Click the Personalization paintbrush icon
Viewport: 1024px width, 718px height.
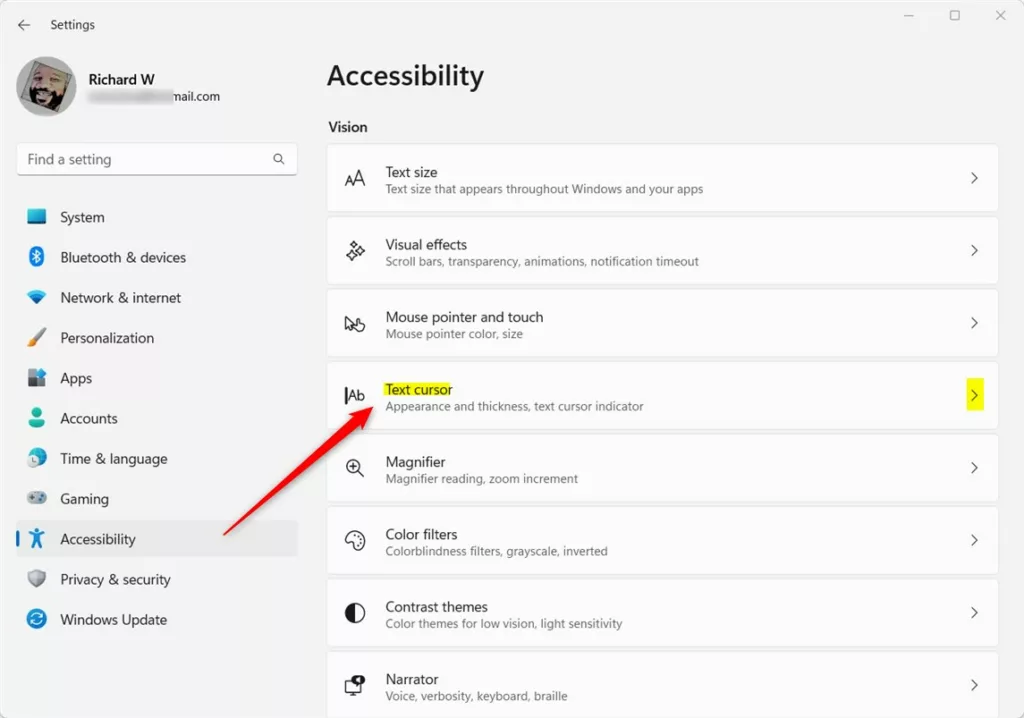37,338
